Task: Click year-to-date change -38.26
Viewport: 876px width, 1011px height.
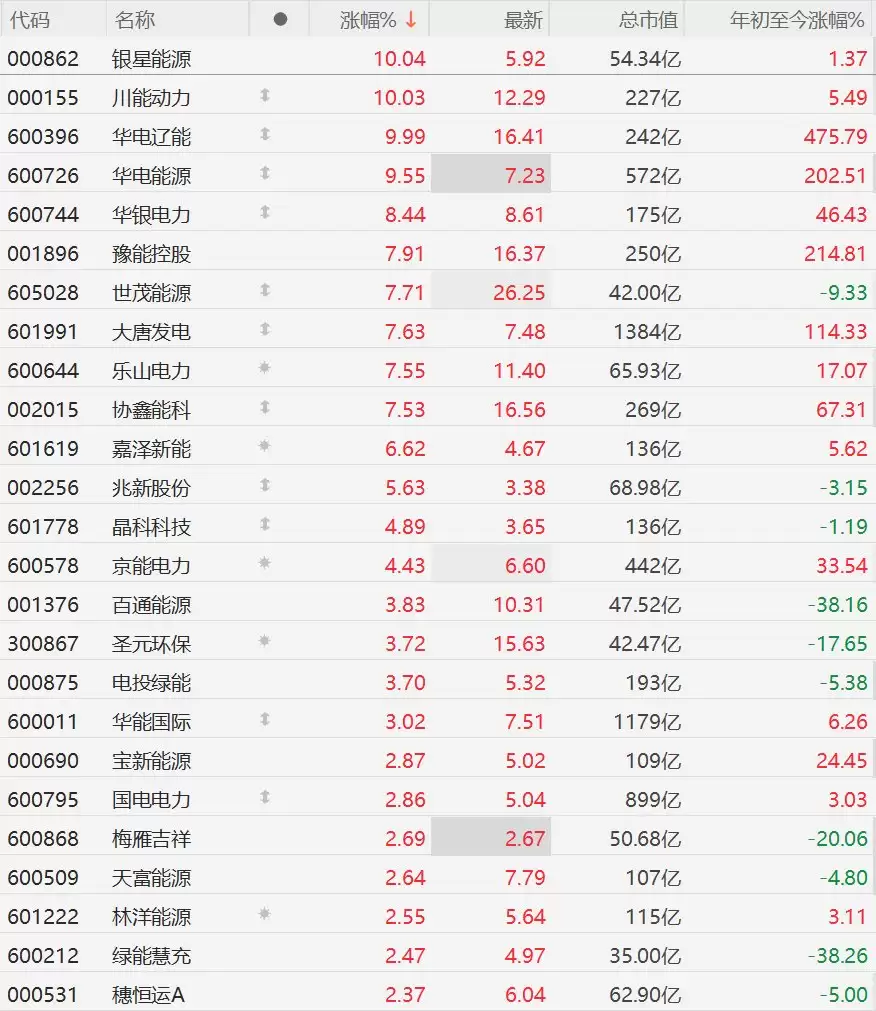Action: pyautogui.click(x=837, y=956)
